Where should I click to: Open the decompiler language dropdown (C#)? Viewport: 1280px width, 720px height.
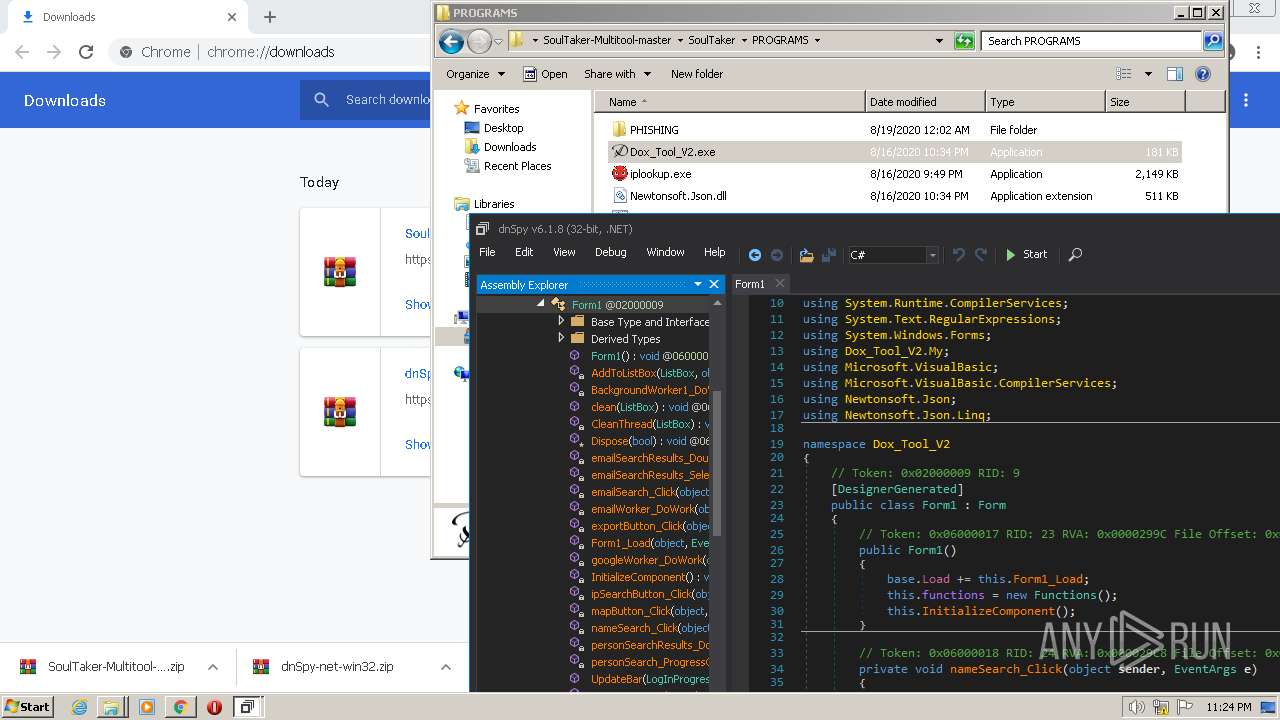click(892, 255)
